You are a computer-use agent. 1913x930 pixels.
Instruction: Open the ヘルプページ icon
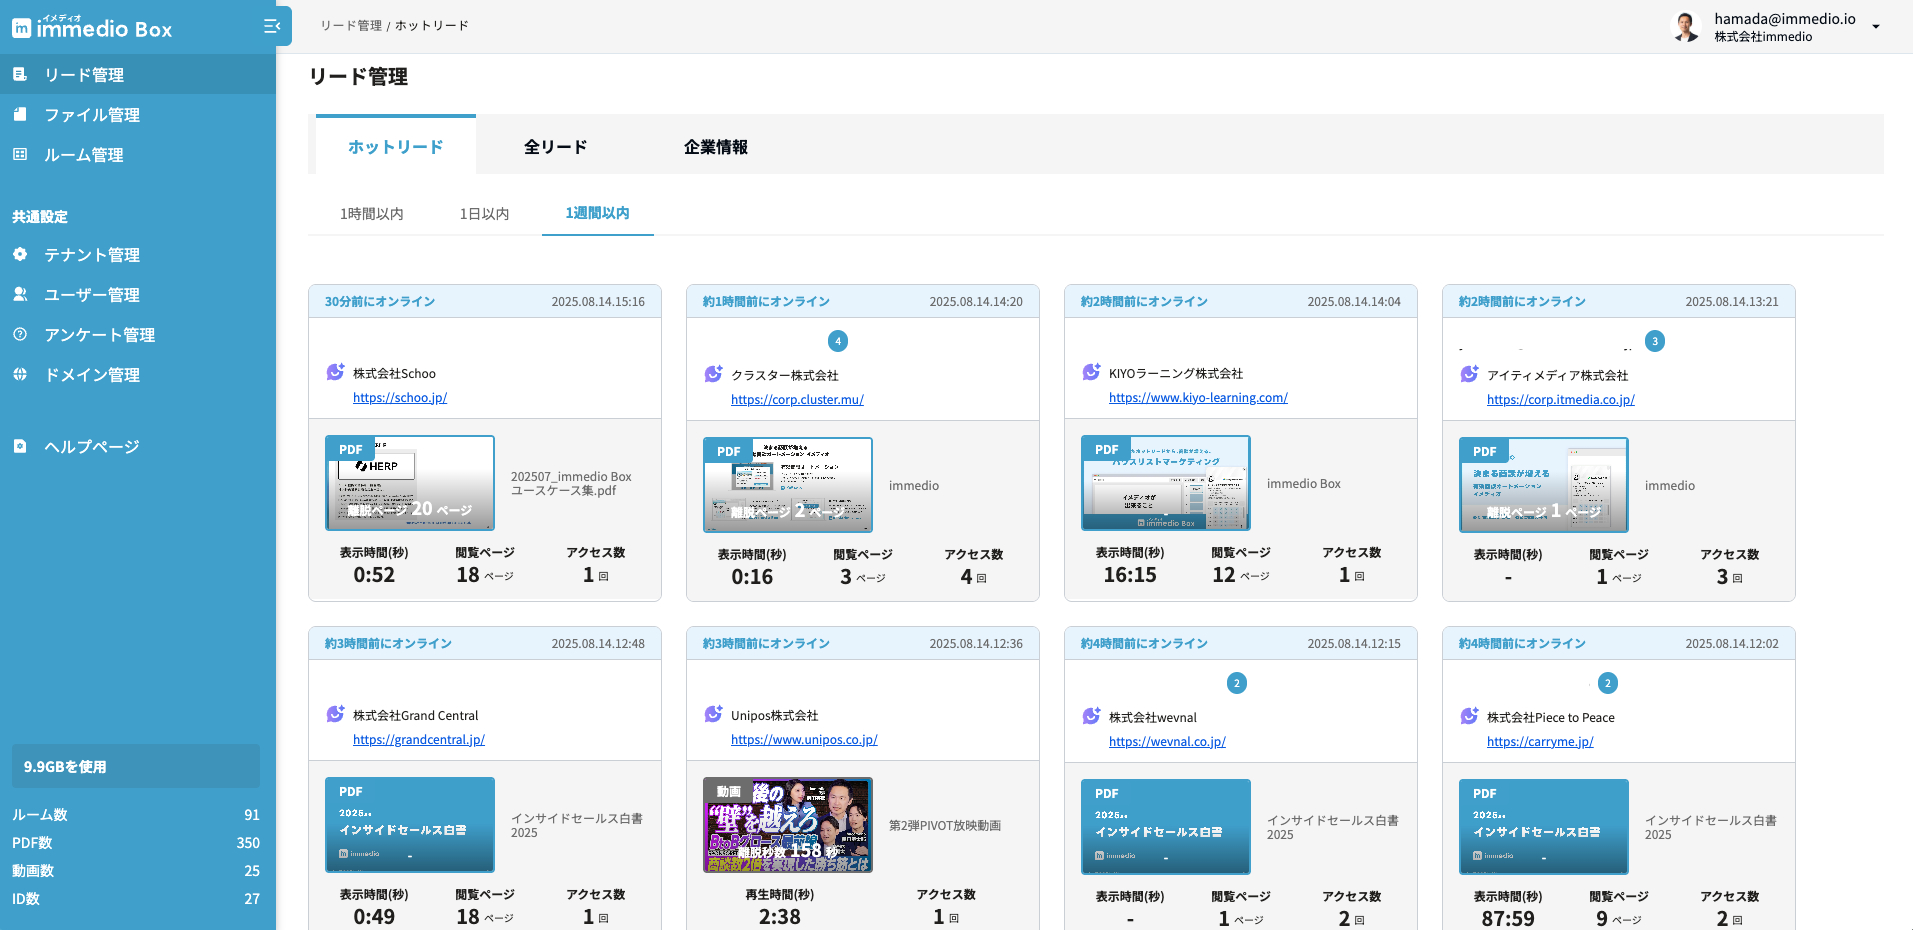tap(20, 447)
